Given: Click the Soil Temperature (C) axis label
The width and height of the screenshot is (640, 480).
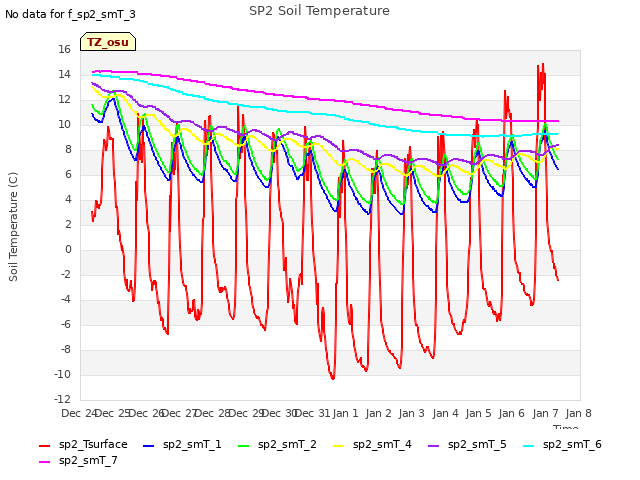Looking at the screenshot, I should coord(13,227).
